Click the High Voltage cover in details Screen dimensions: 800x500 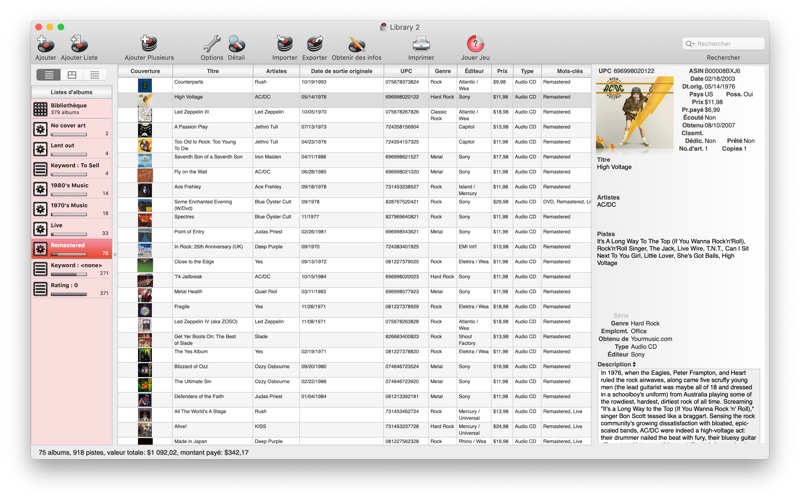(634, 113)
